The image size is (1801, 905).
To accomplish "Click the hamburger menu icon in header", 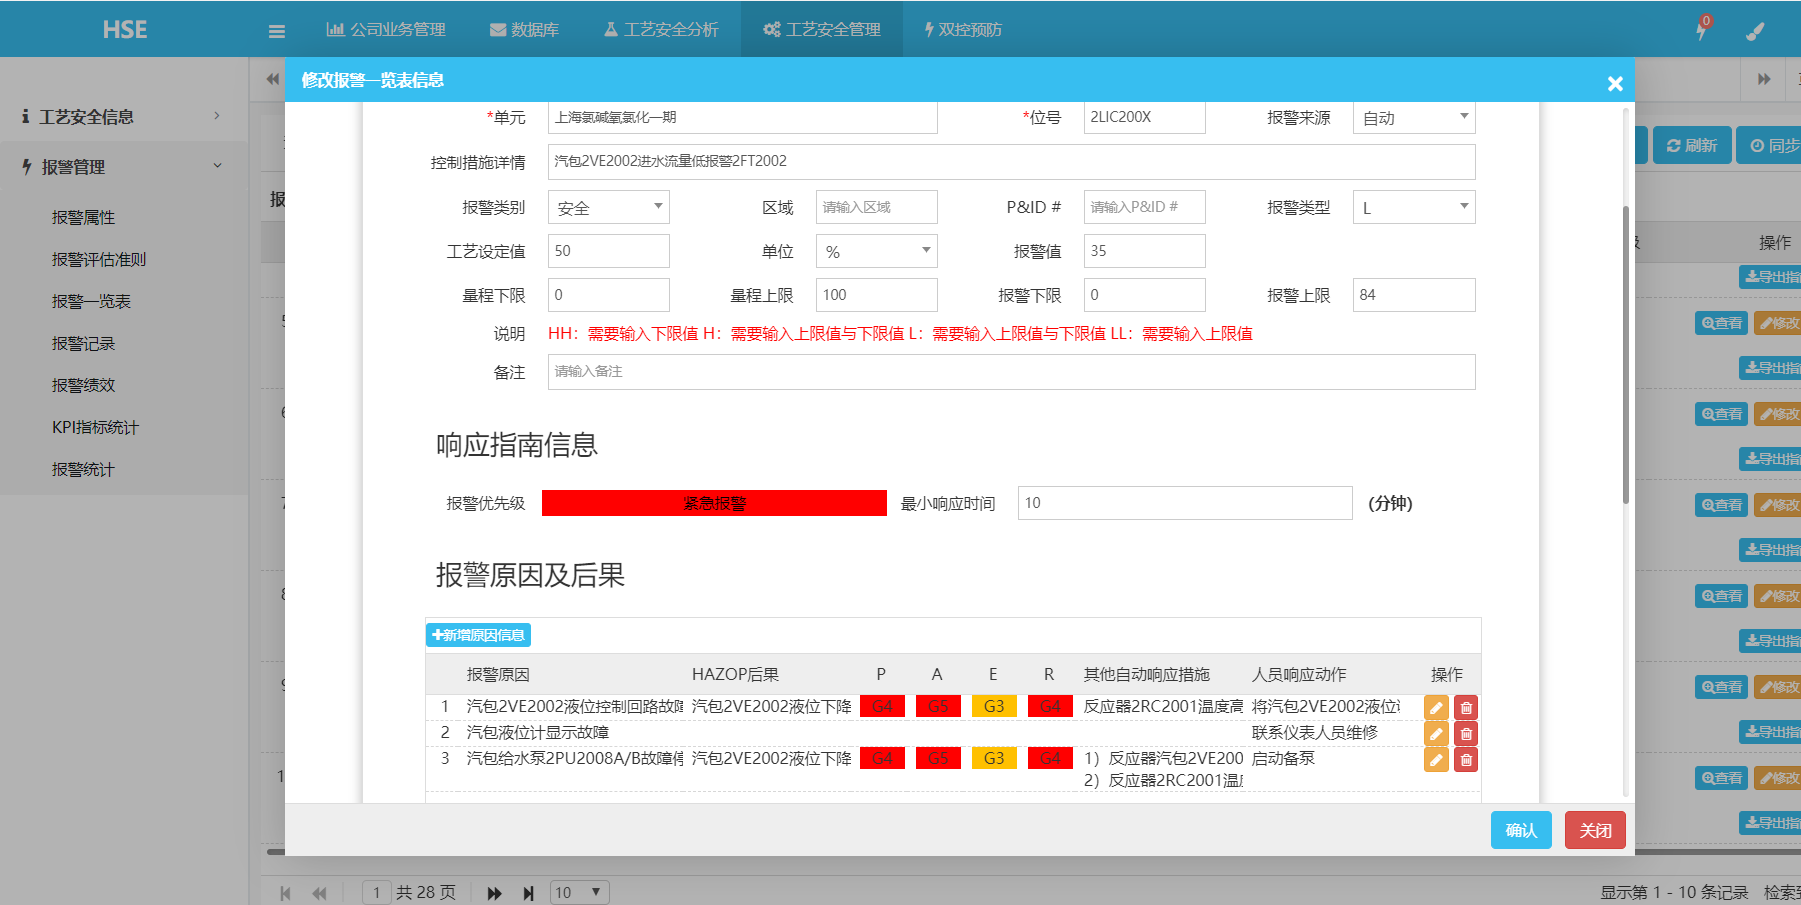I will 277,31.
